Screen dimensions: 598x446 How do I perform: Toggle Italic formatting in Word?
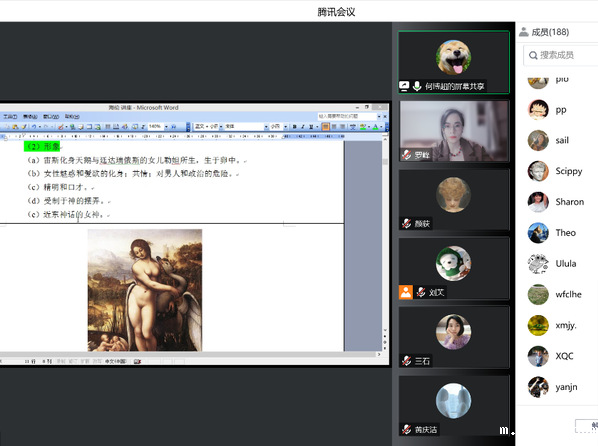coord(302,127)
